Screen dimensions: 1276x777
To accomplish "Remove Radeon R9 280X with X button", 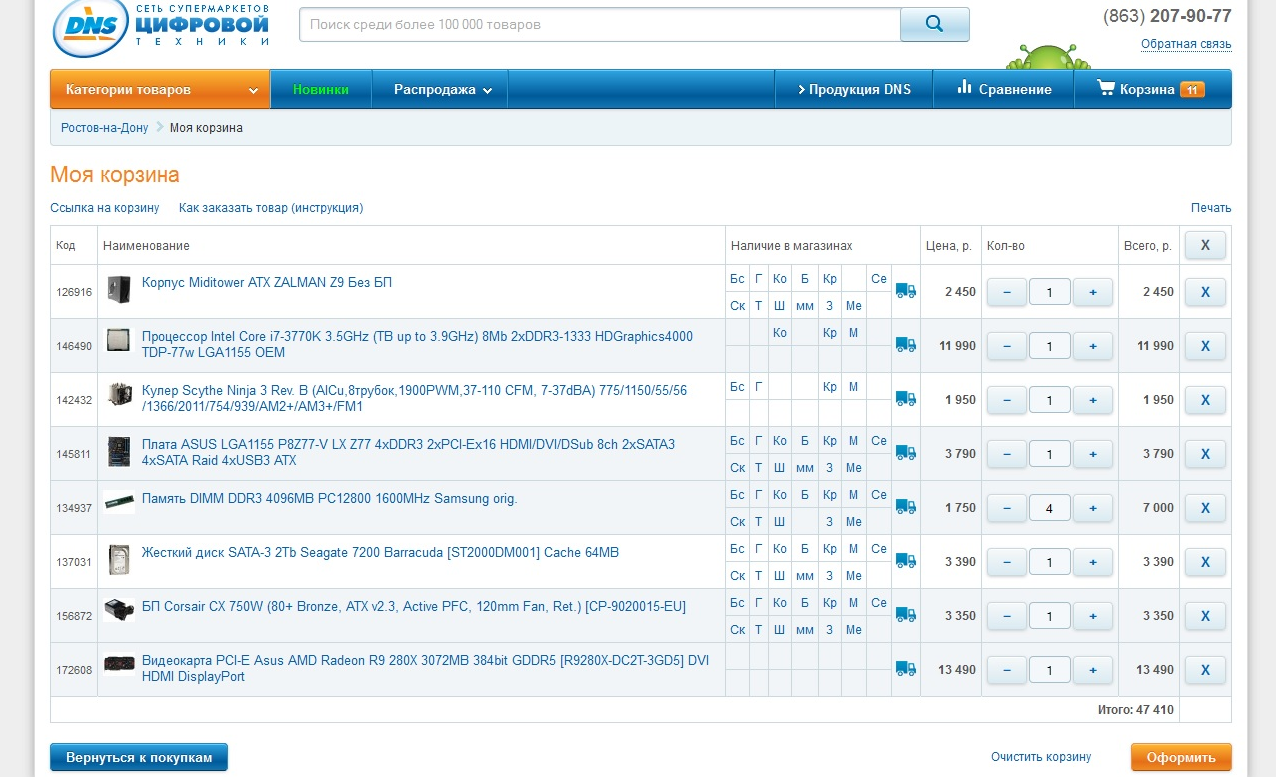I will (x=1205, y=670).
